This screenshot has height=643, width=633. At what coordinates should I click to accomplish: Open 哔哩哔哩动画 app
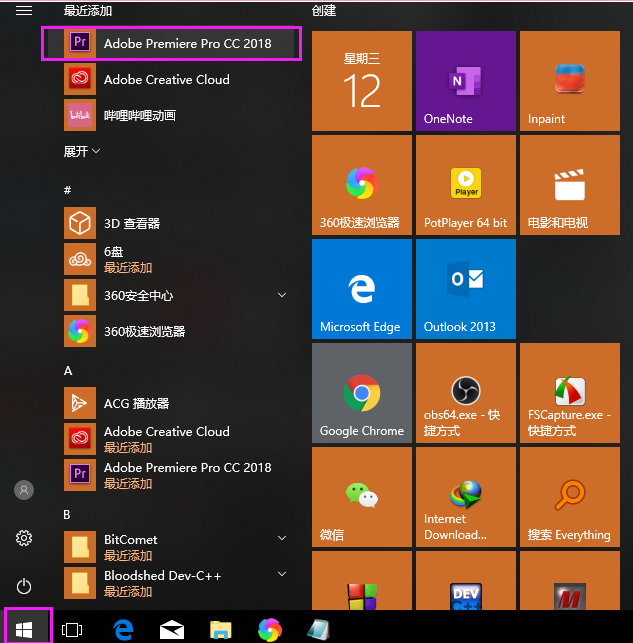171,115
